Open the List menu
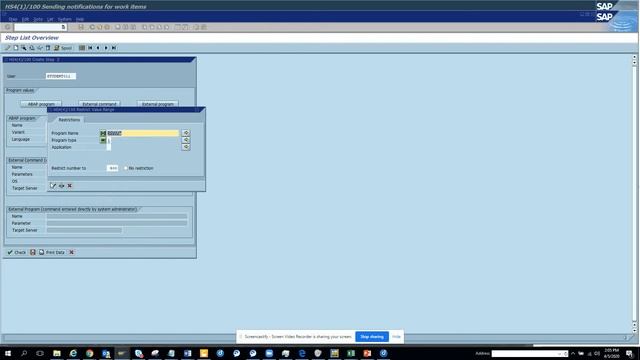The width and height of the screenshot is (640, 360). tap(50, 19)
